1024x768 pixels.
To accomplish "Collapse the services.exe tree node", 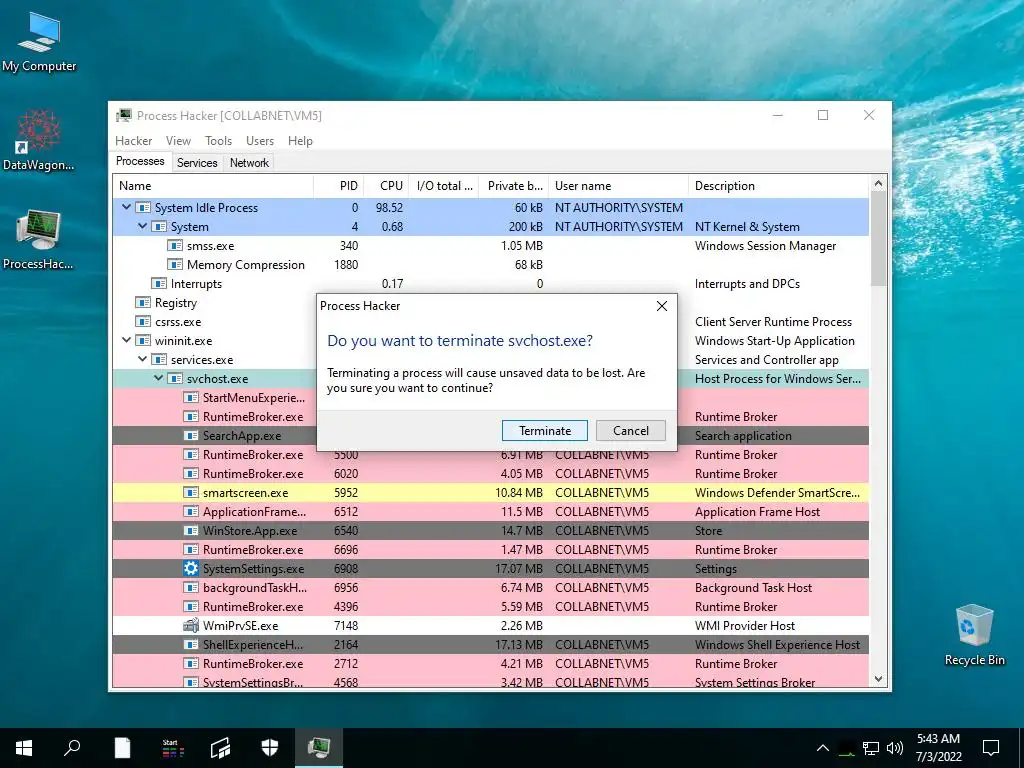I will point(142,359).
